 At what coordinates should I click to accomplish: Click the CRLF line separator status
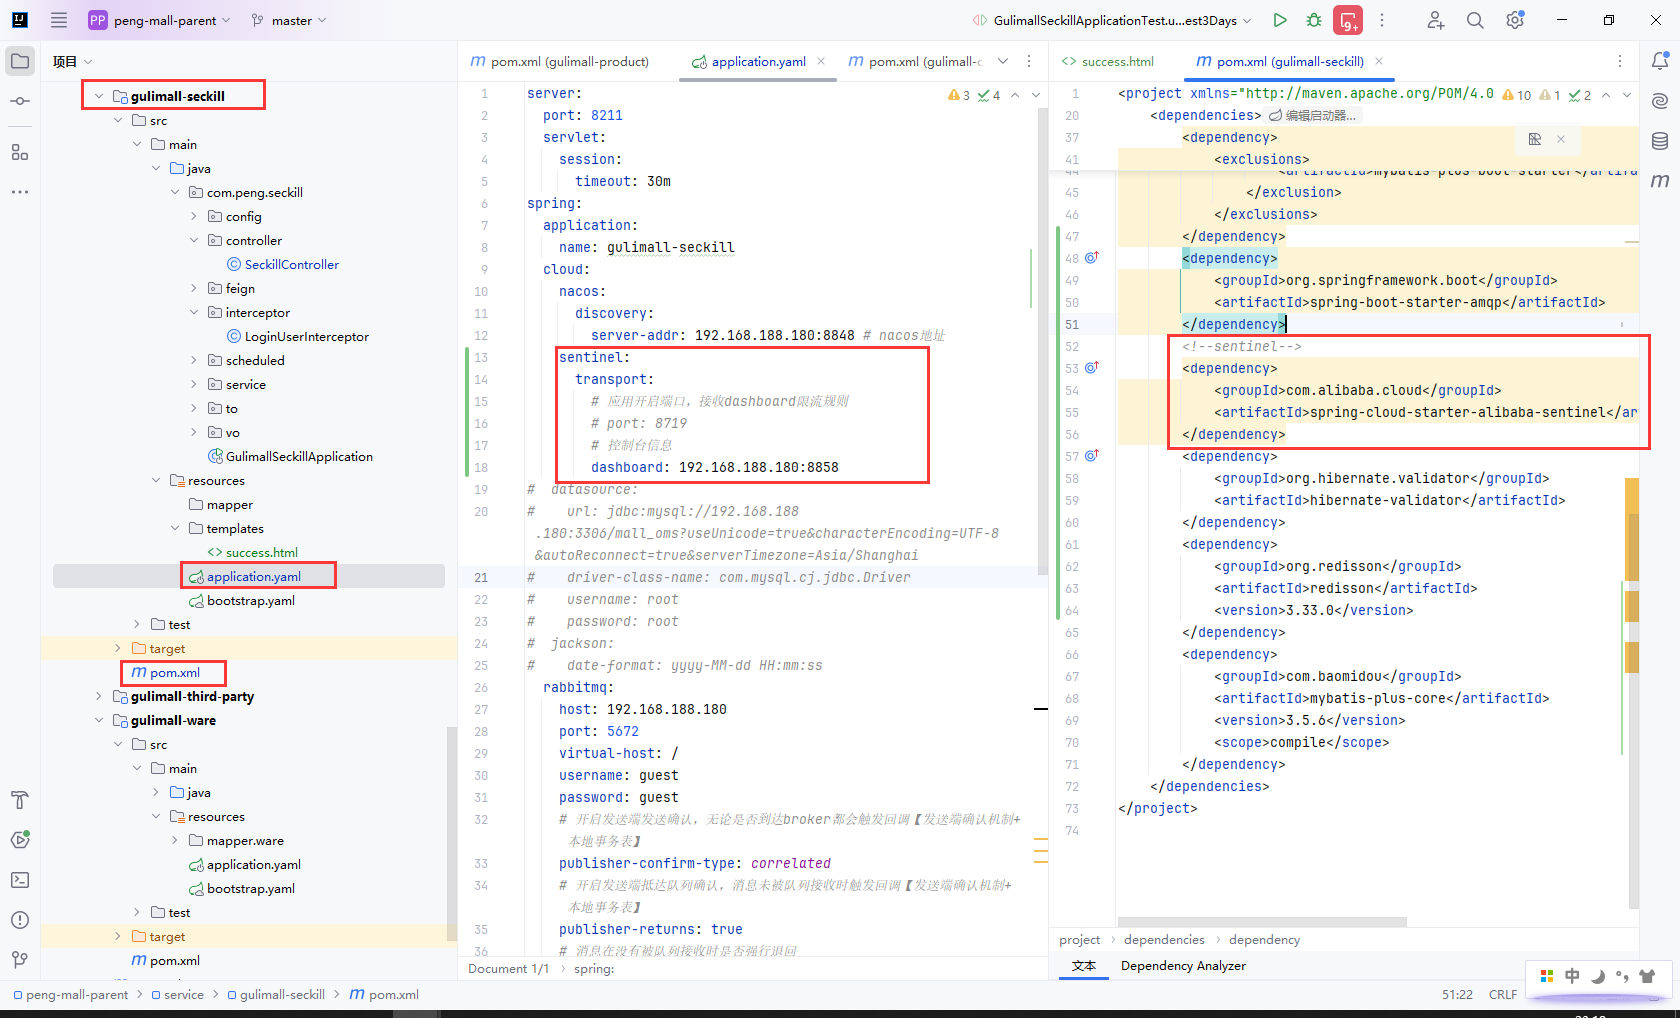point(1502,994)
